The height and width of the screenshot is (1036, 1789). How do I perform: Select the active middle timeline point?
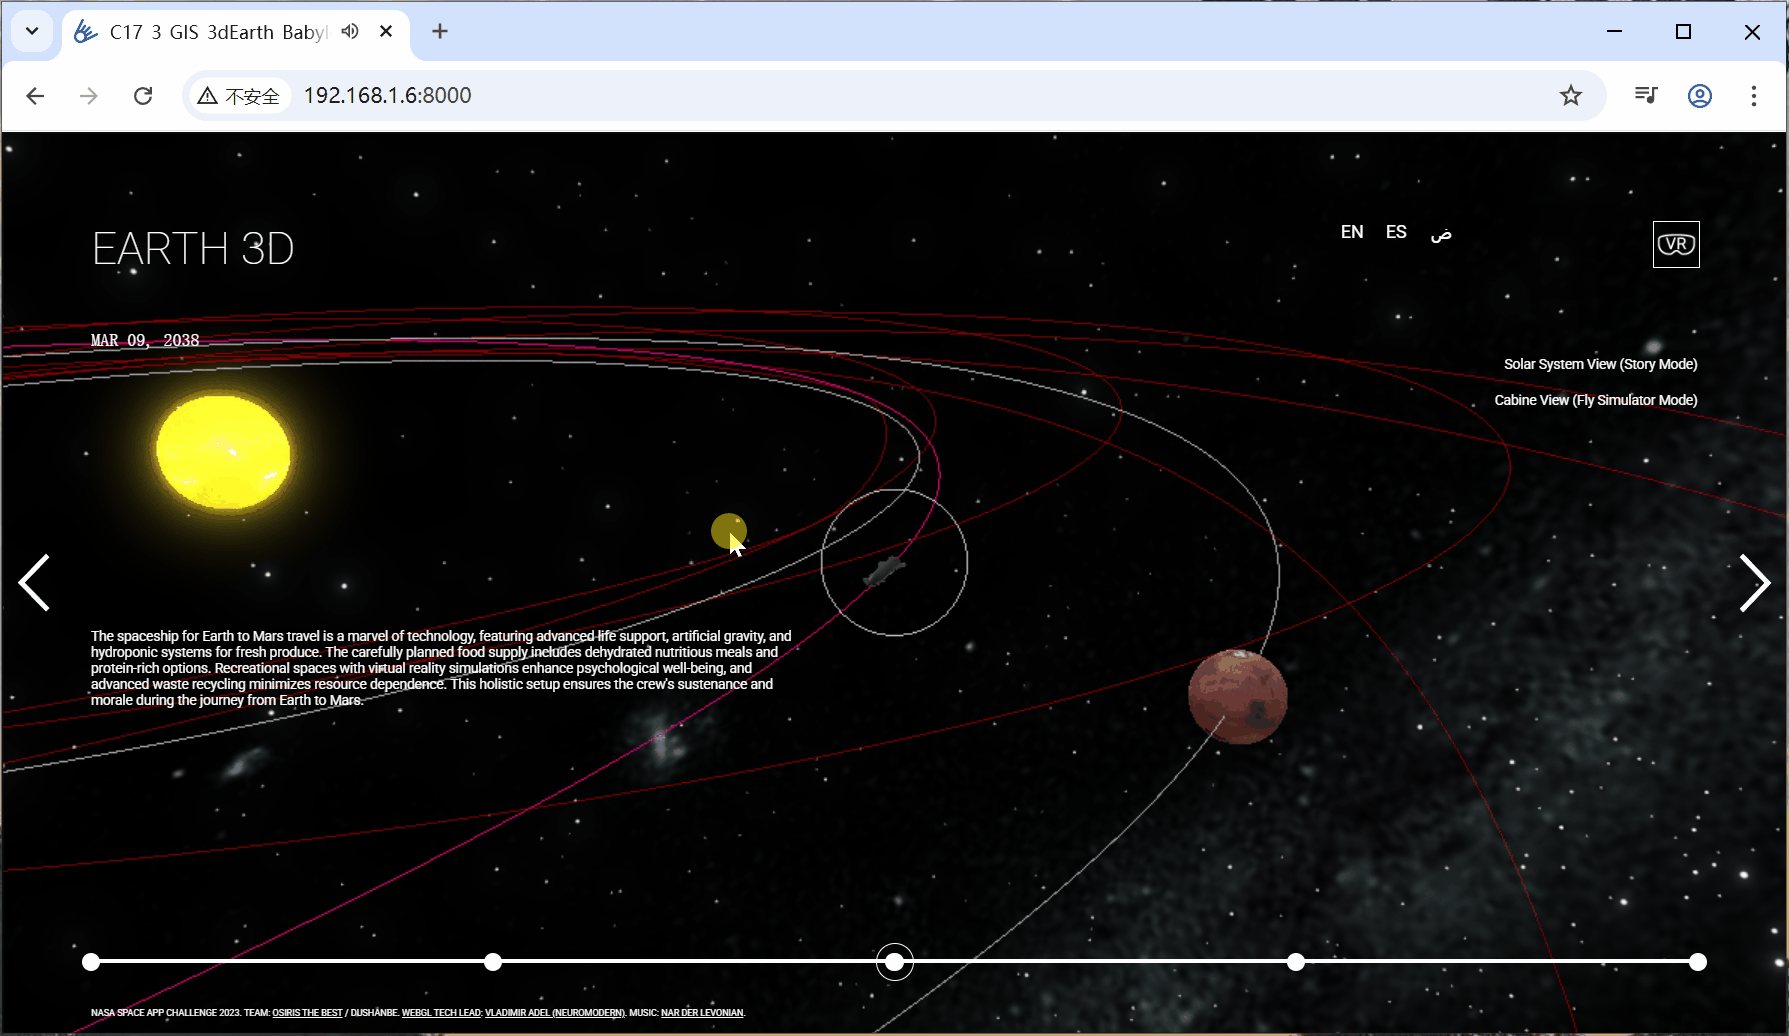click(895, 962)
